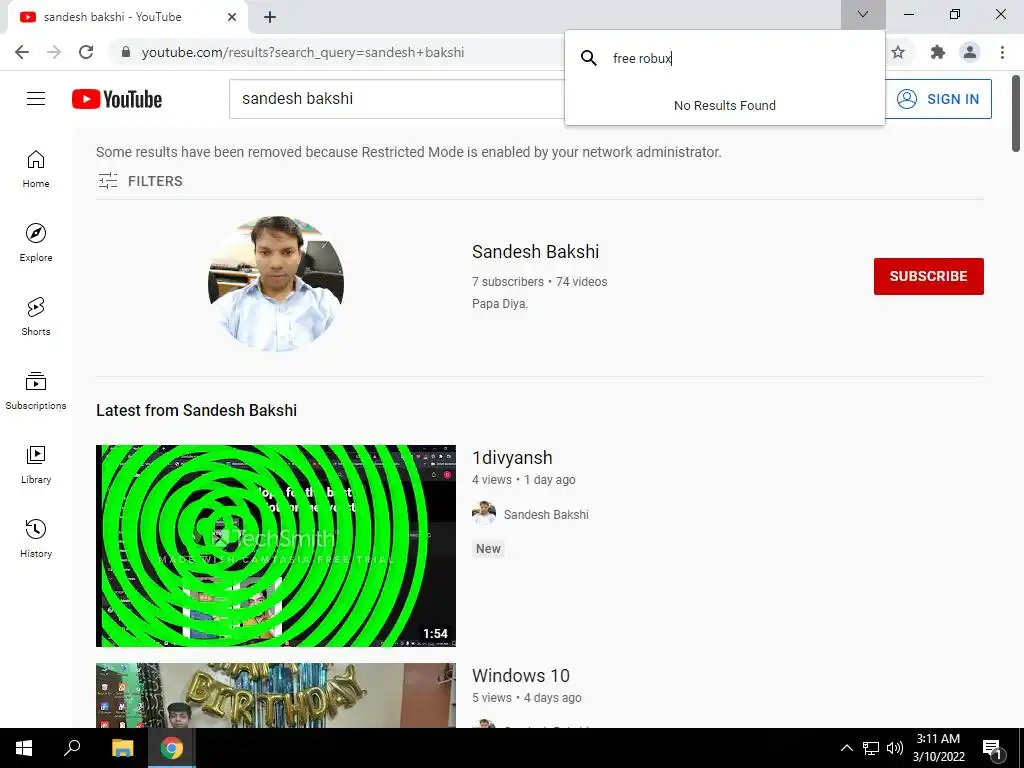Show hidden system tray icons
Image resolution: width=1024 pixels, height=768 pixels.
point(846,748)
